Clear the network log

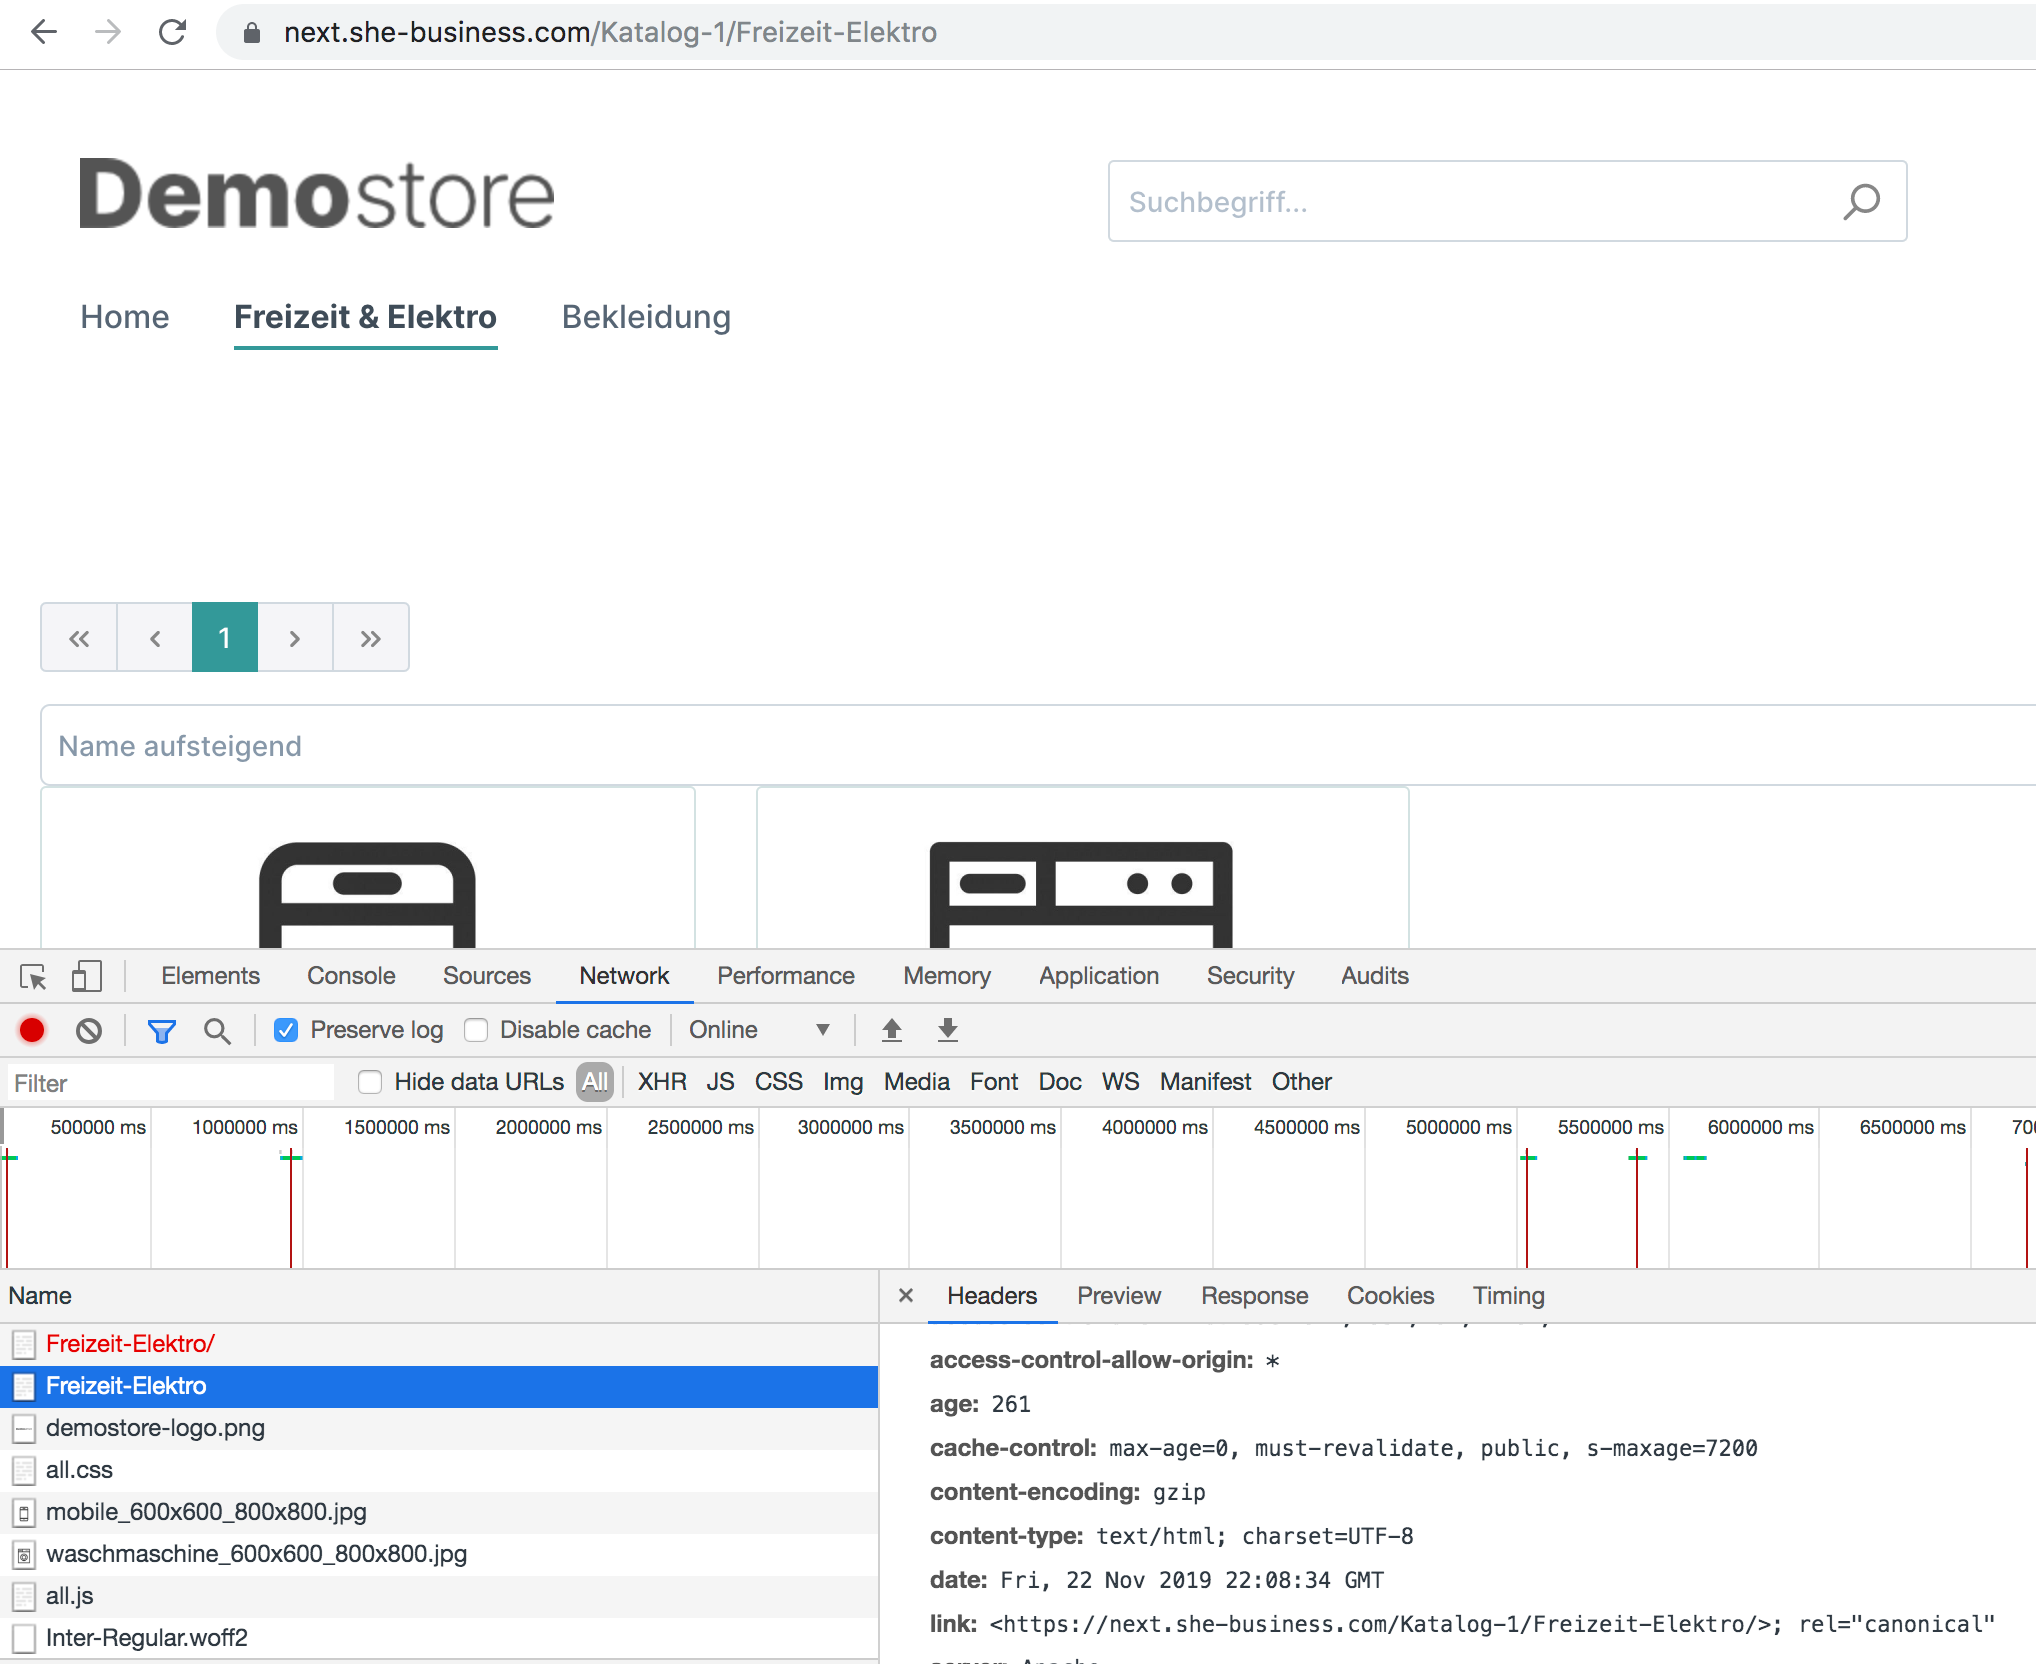[89, 1030]
